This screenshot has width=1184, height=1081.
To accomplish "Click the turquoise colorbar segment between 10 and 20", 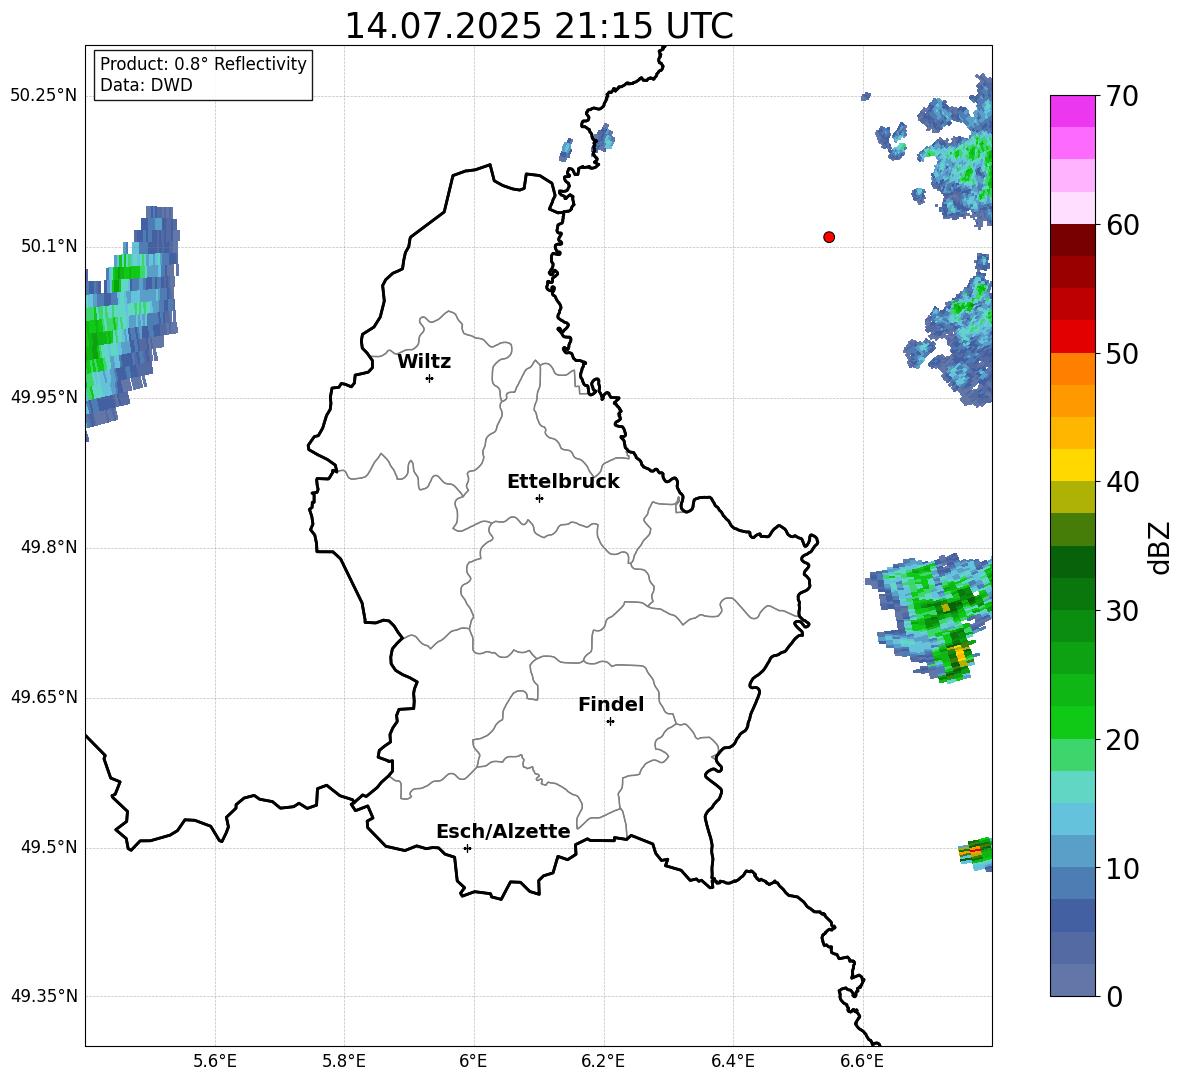I will coord(1072,787).
